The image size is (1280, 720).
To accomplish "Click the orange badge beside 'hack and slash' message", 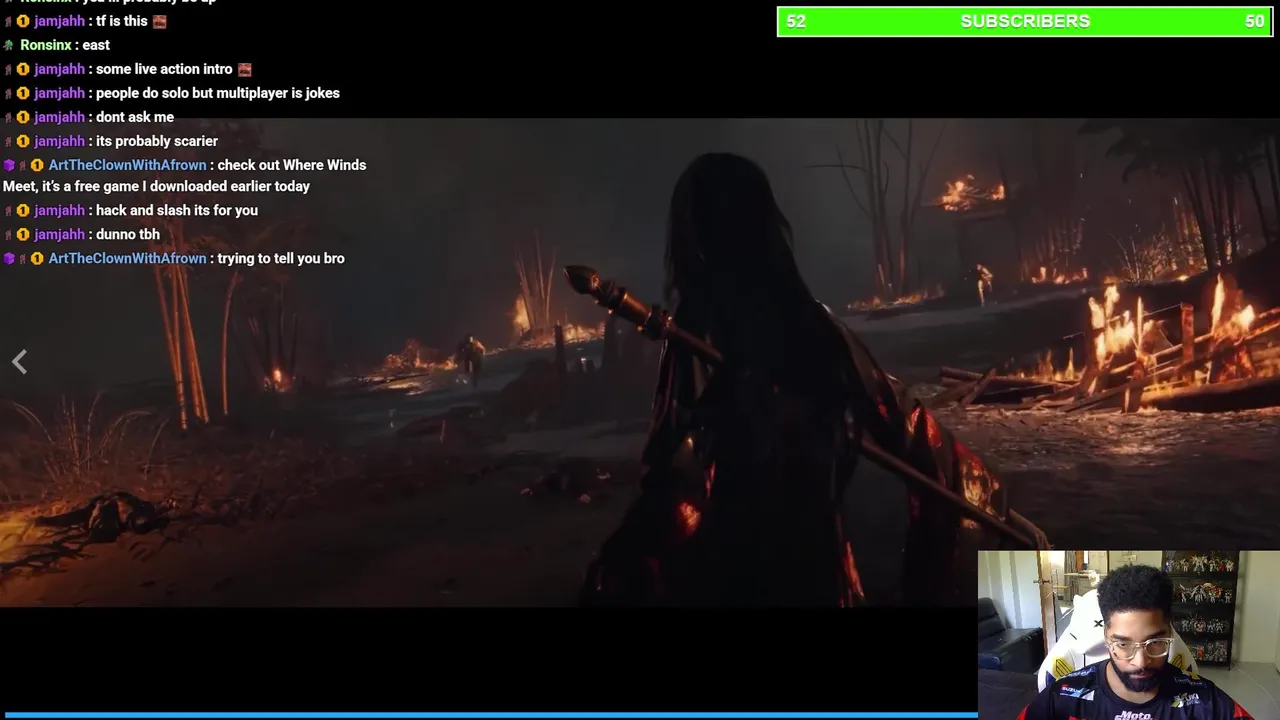I will pyautogui.click(x=23, y=210).
